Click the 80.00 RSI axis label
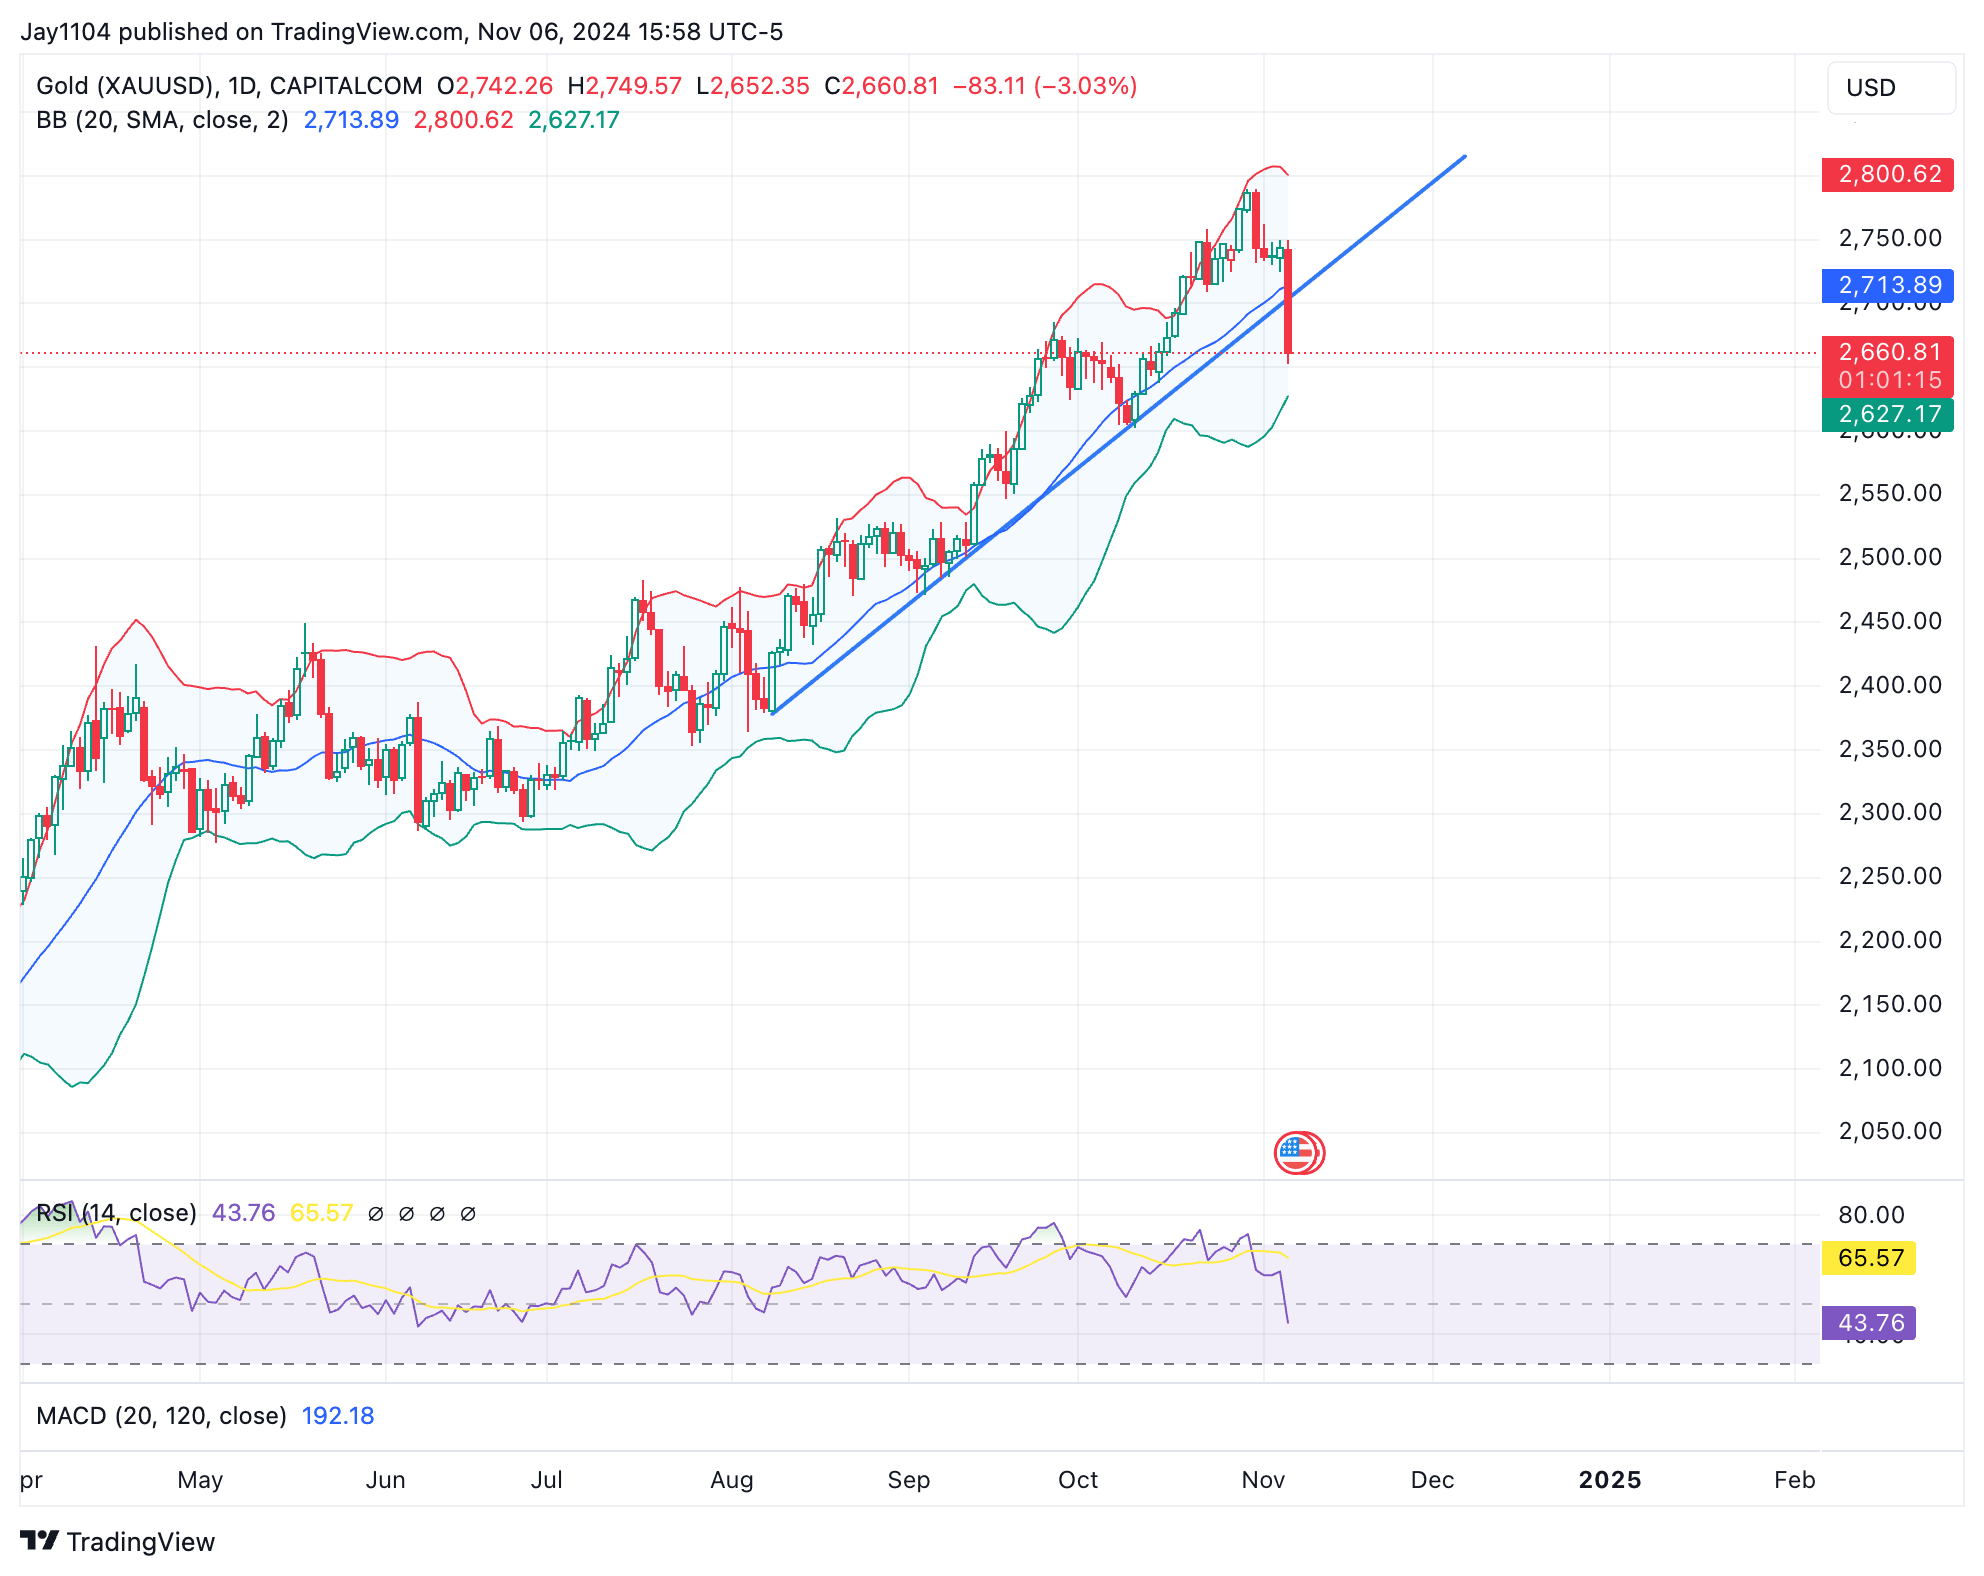 point(1871,1215)
